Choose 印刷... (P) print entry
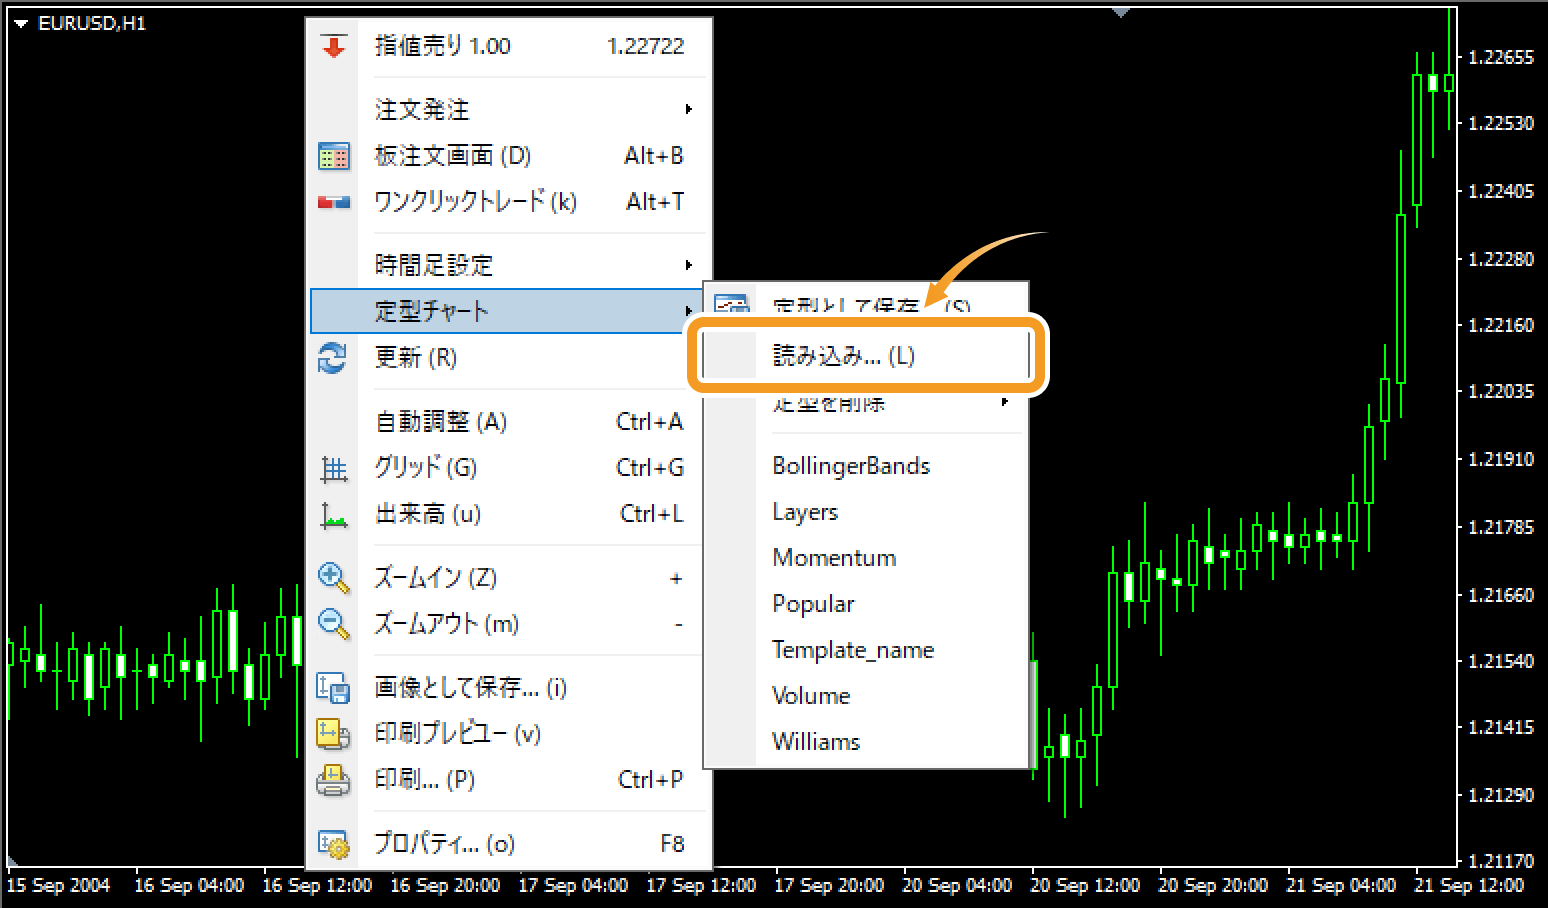 click(x=510, y=780)
